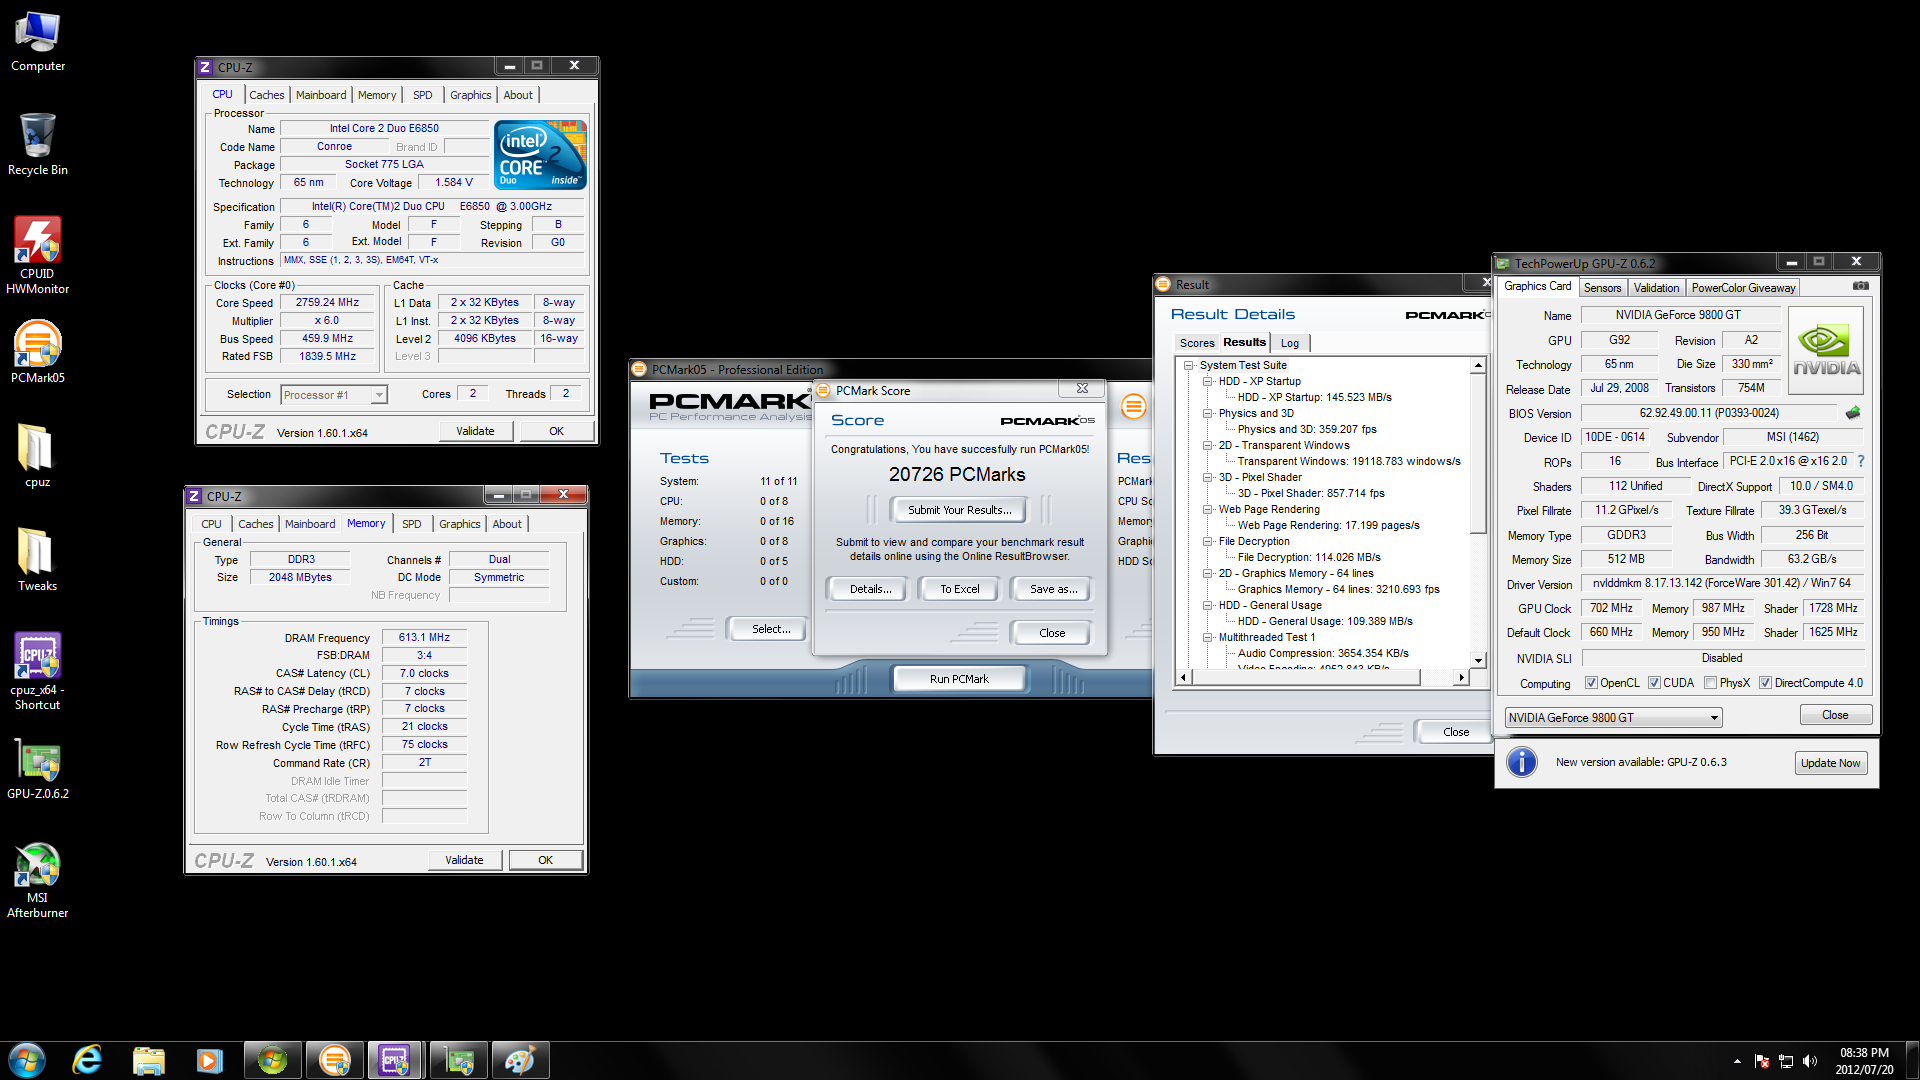The height and width of the screenshot is (1080, 1920).
Task: Open the Caches tab in top CPU-Z window
Action: (267, 95)
